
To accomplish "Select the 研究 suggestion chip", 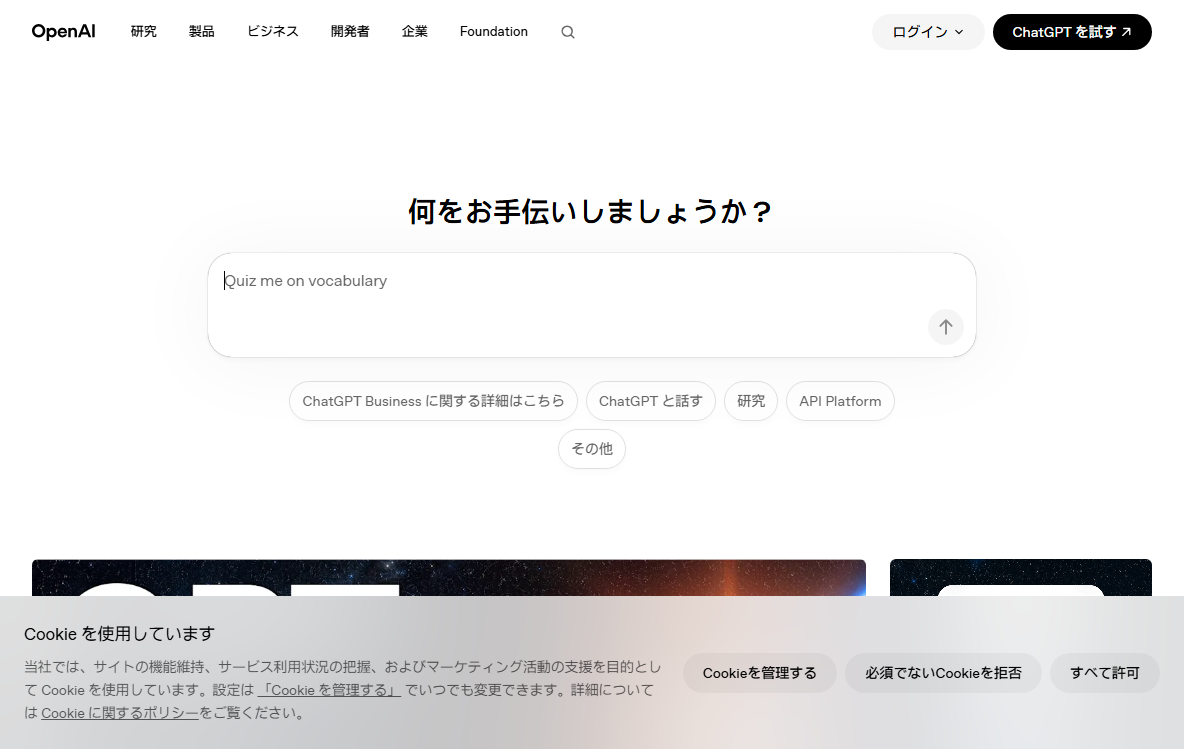I will click(x=751, y=401).
